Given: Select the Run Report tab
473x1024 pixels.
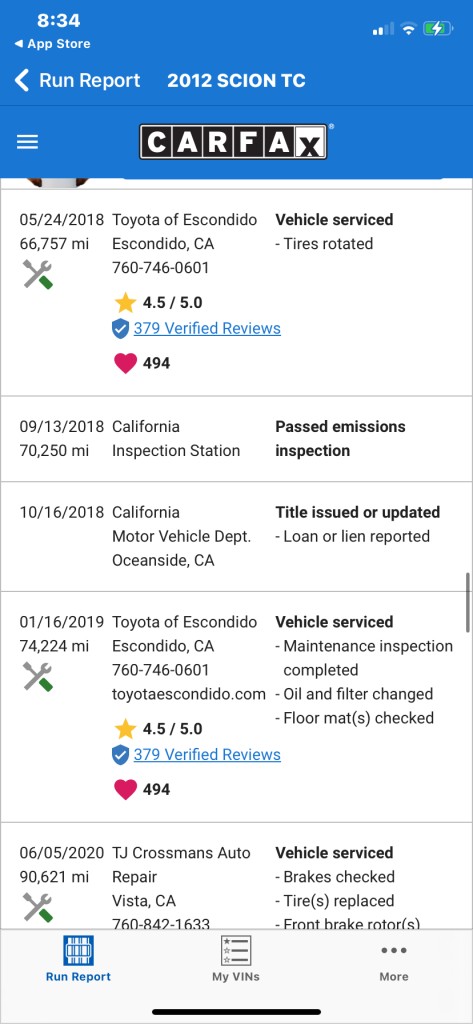Looking at the screenshot, I should pyautogui.click(x=78, y=959).
